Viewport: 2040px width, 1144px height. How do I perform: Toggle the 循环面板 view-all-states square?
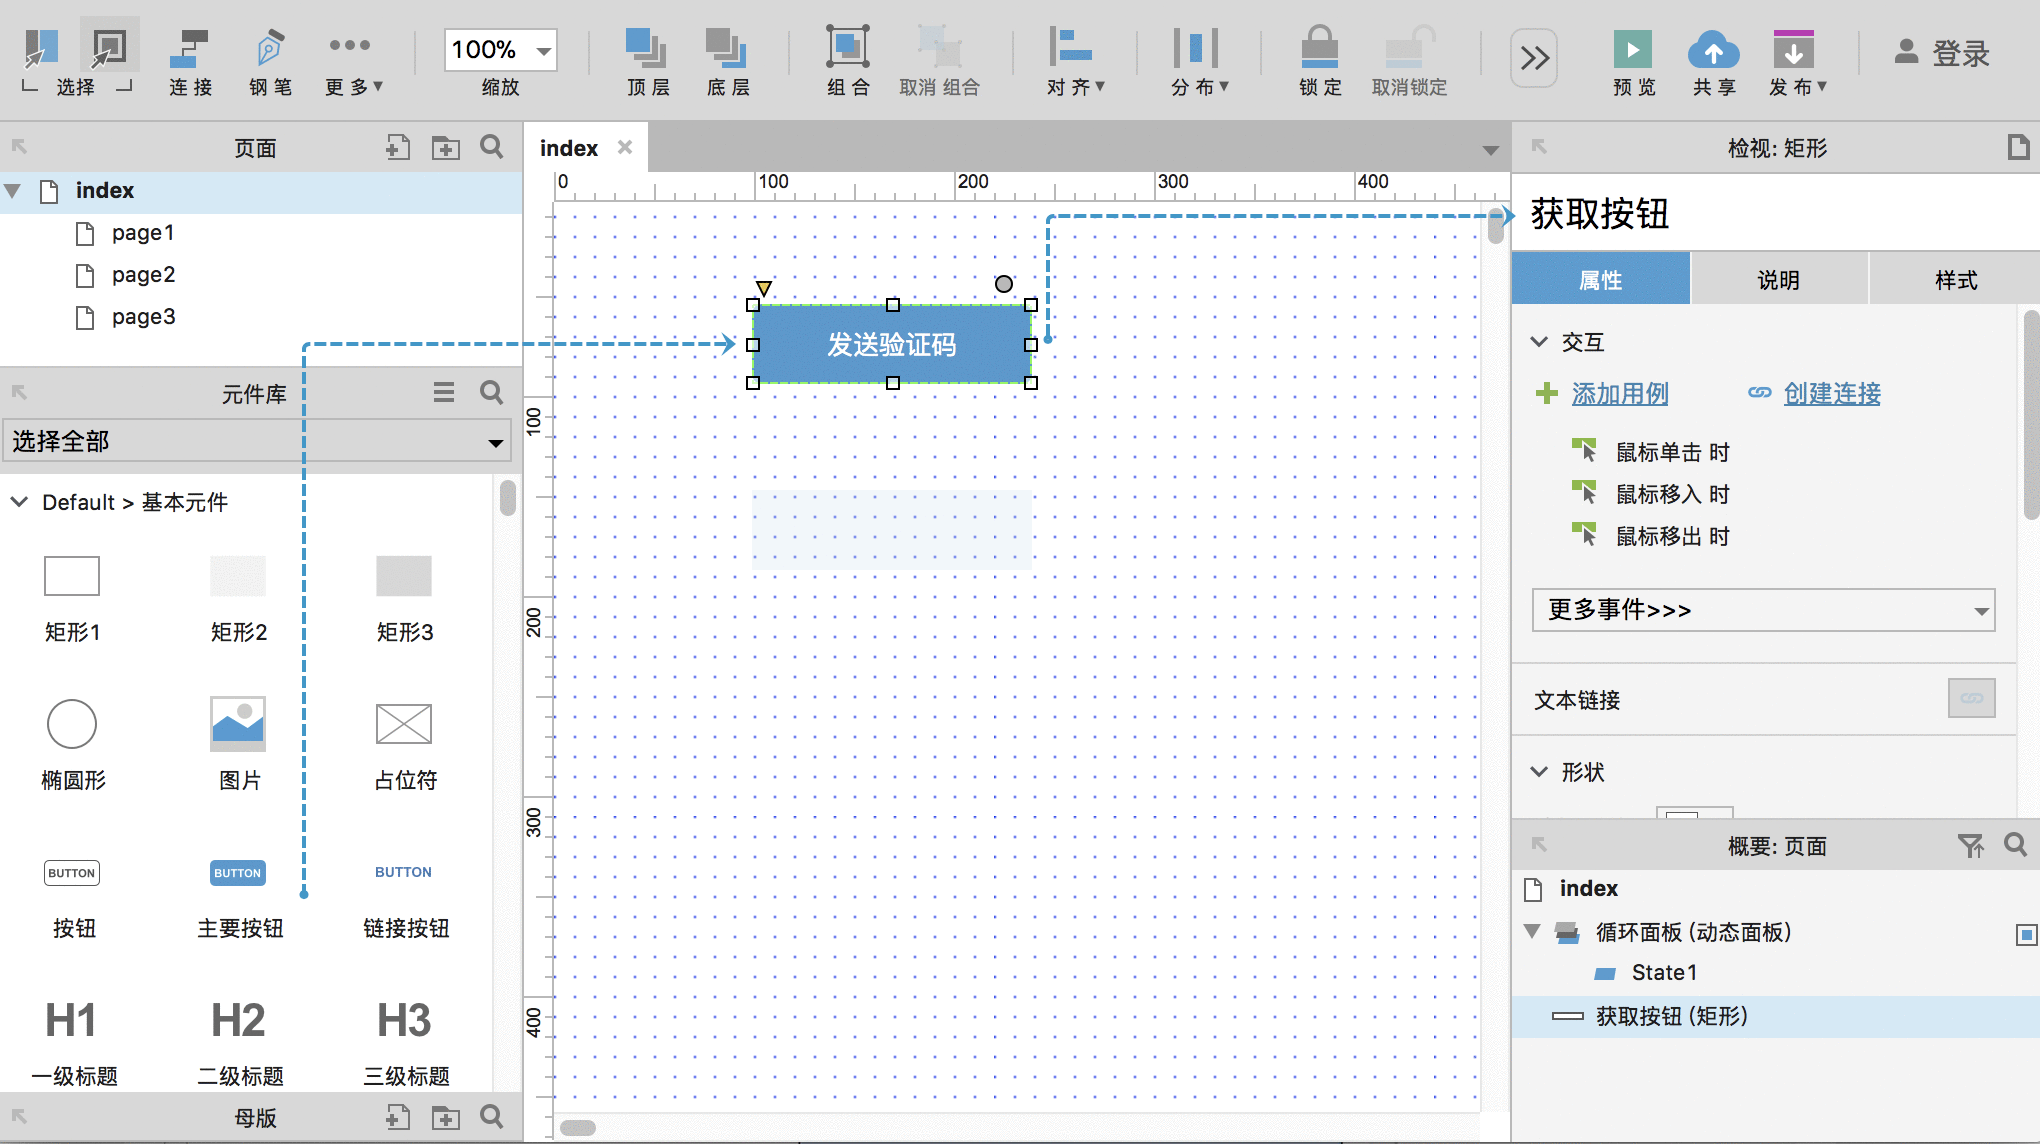click(x=2026, y=934)
